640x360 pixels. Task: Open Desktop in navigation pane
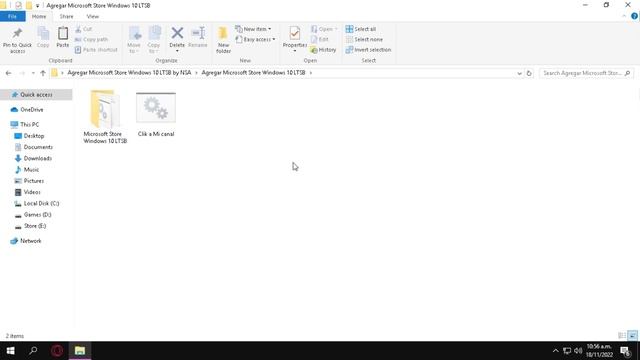(33, 136)
